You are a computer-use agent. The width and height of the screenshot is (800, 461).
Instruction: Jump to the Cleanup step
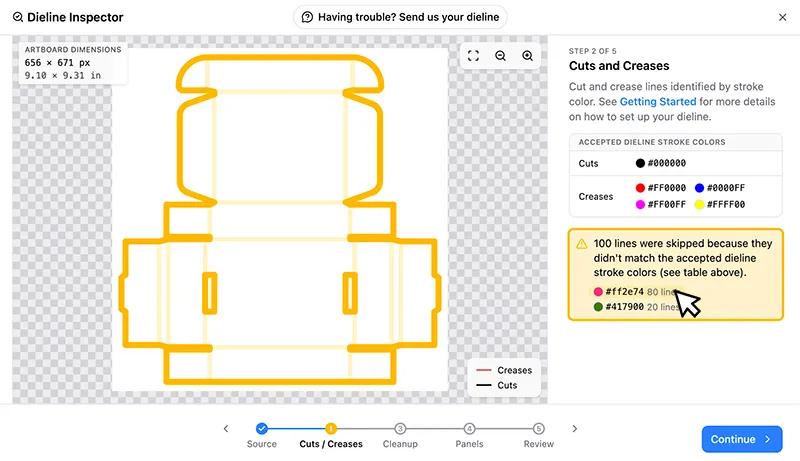[400, 429]
